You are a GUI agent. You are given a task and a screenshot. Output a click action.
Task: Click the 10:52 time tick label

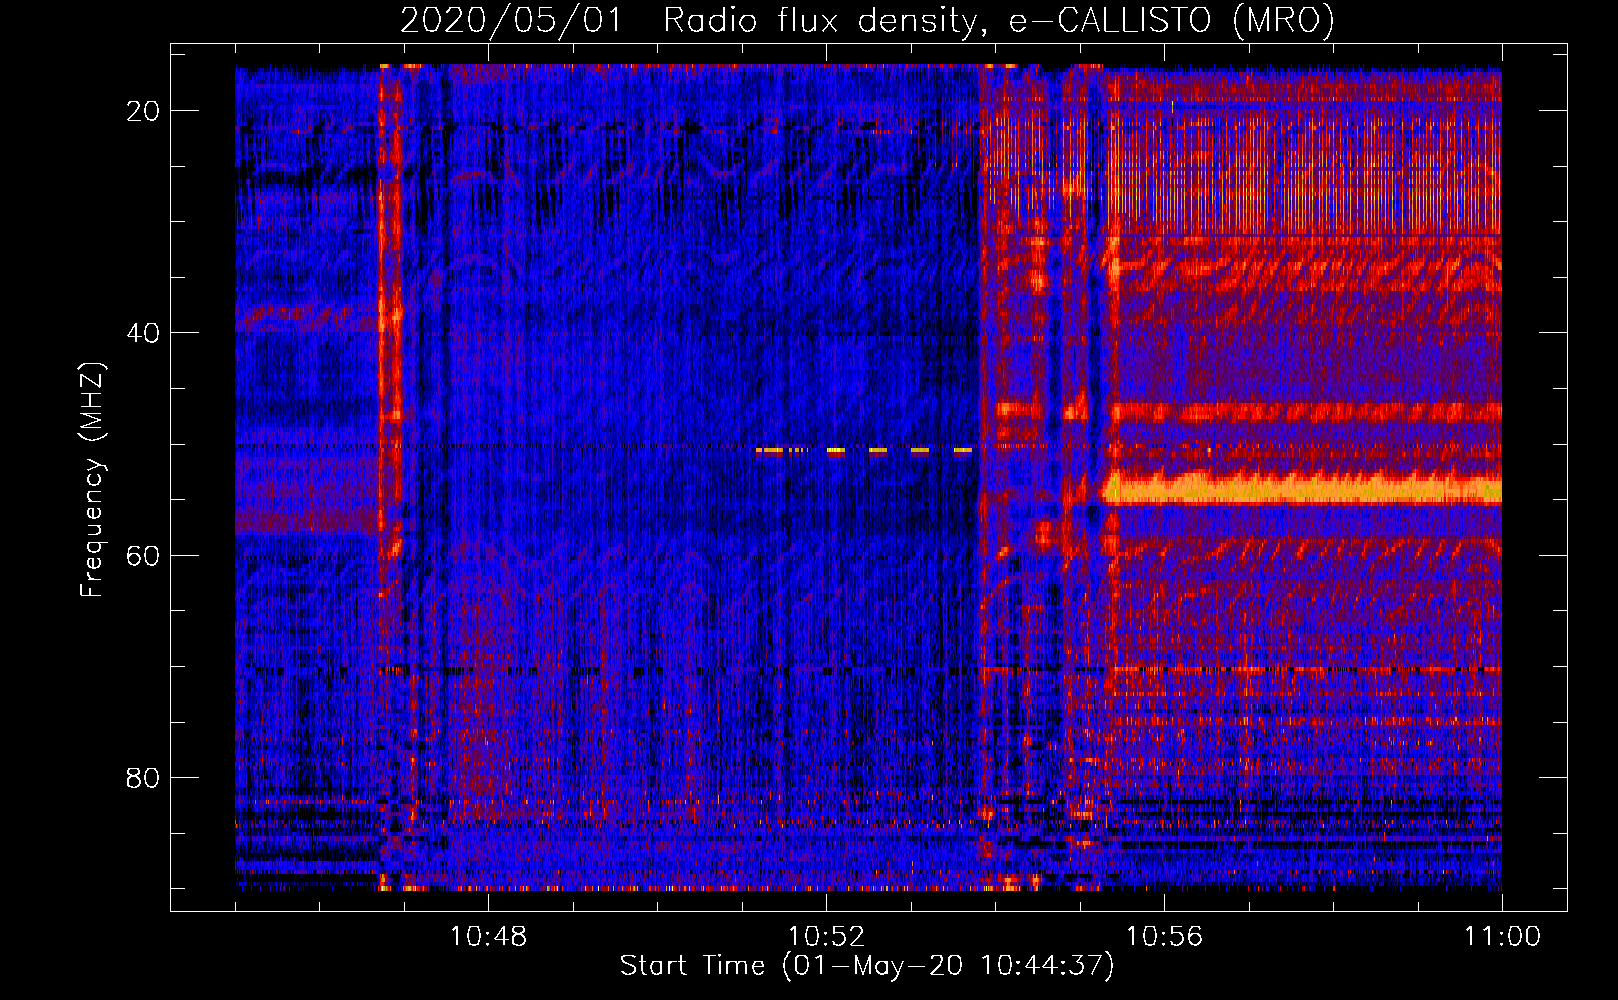(x=826, y=936)
